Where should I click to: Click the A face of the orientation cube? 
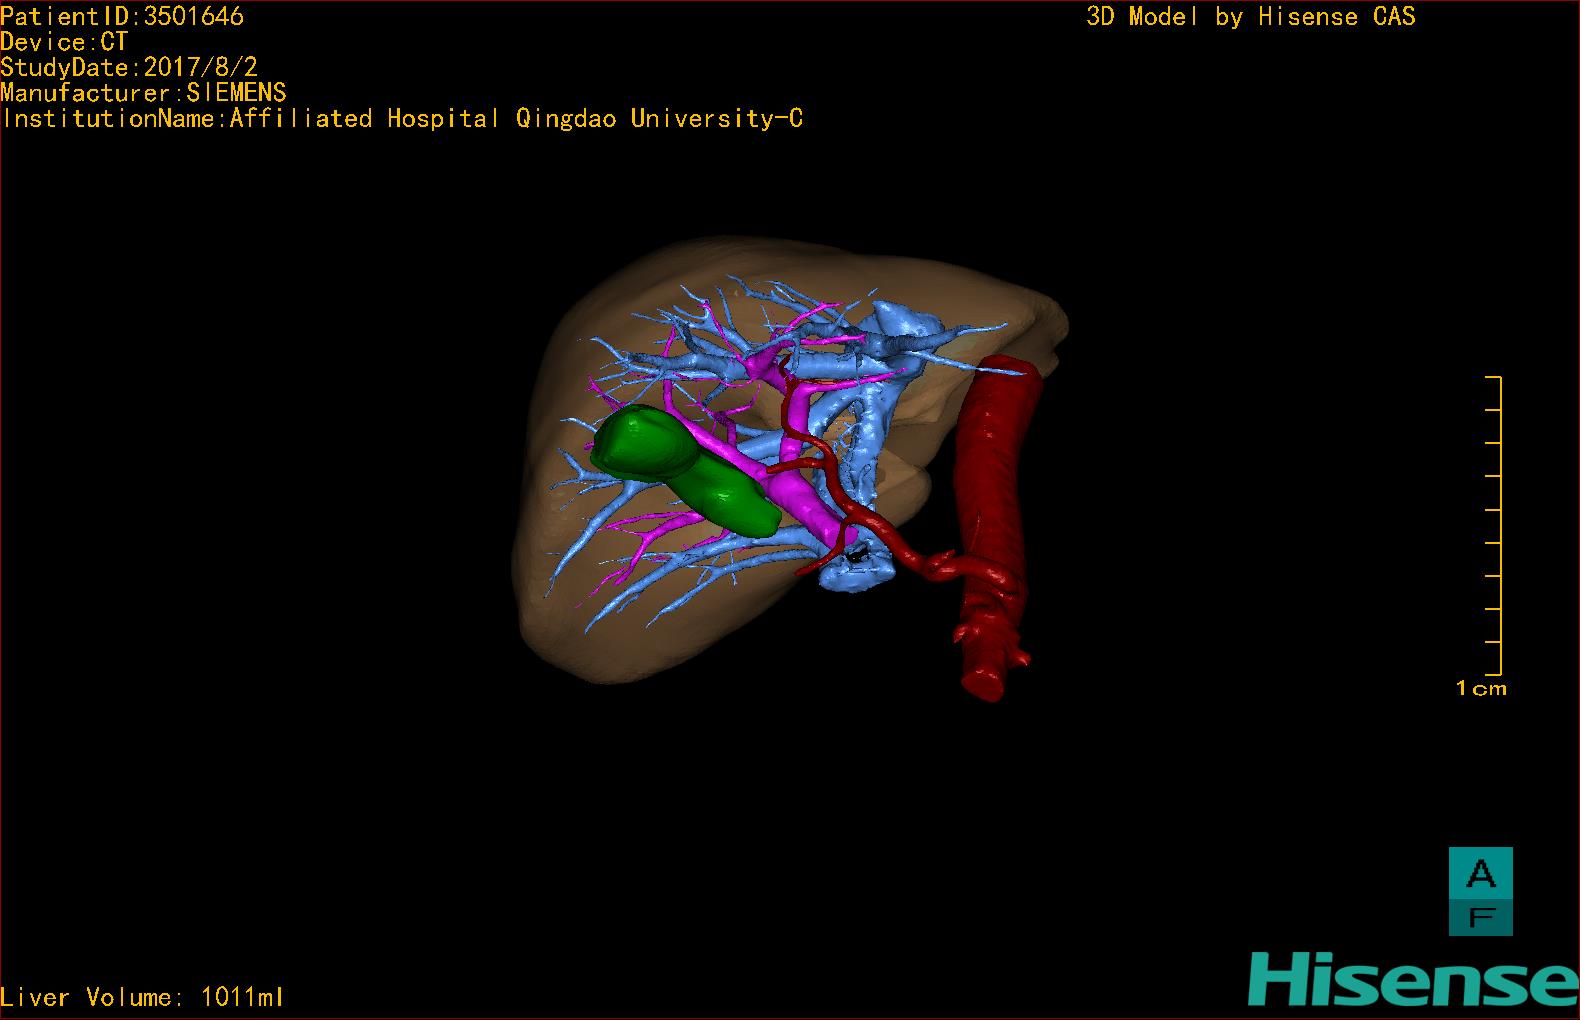[x=1481, y=873]
